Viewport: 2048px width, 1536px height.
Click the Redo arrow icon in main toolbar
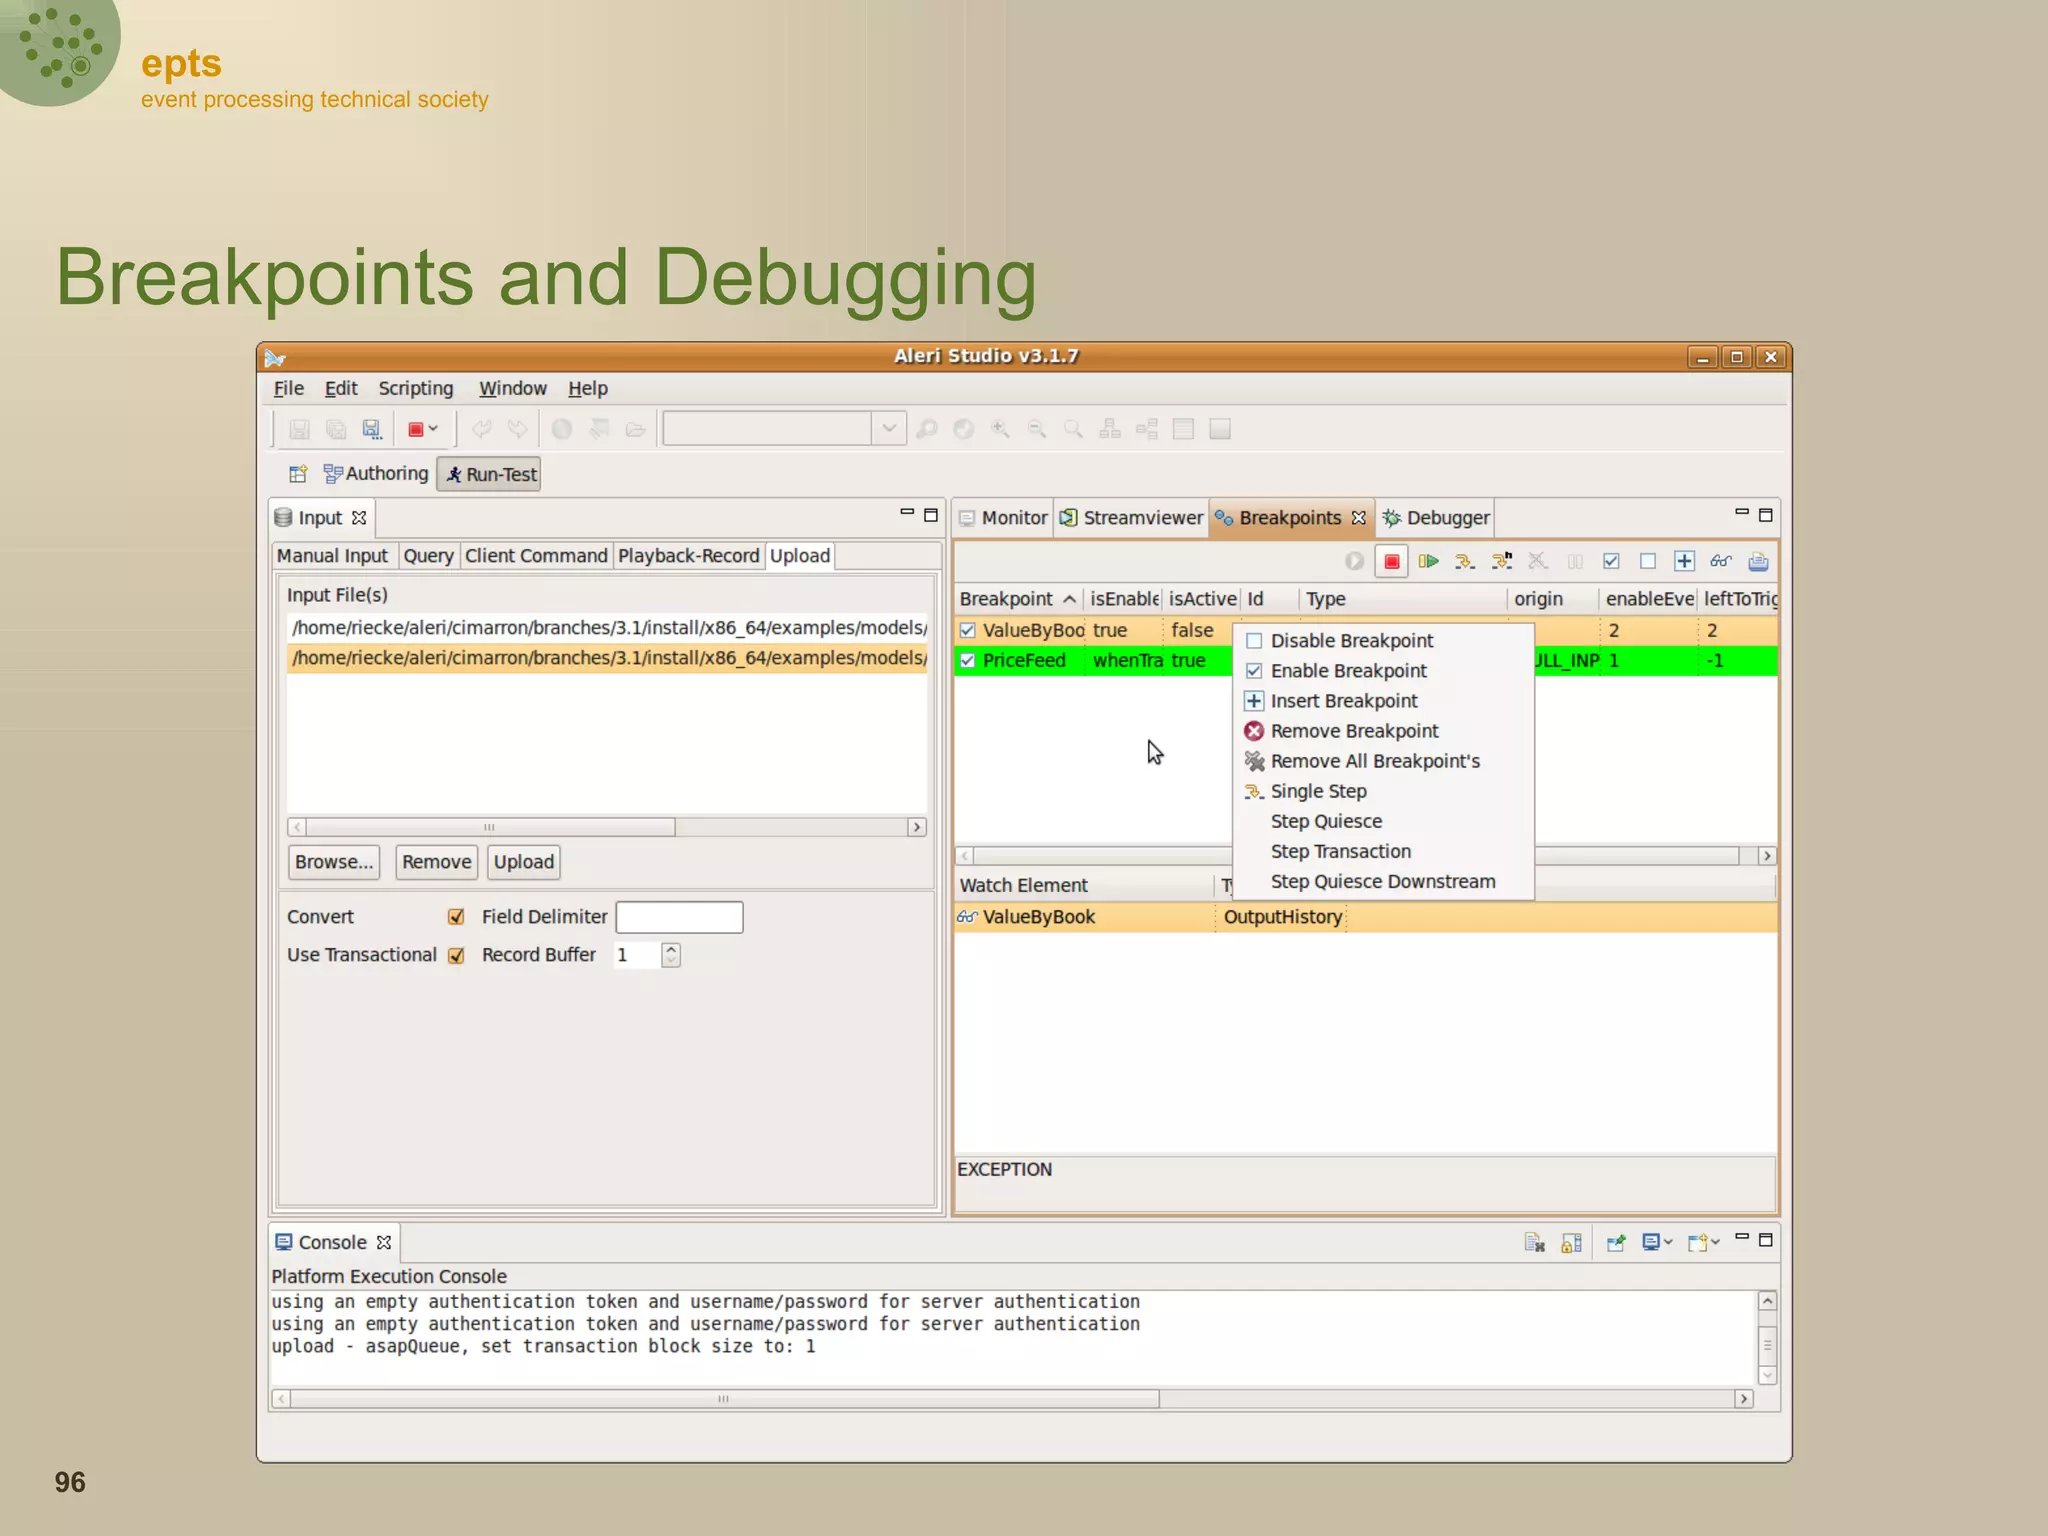pos(517,429)
